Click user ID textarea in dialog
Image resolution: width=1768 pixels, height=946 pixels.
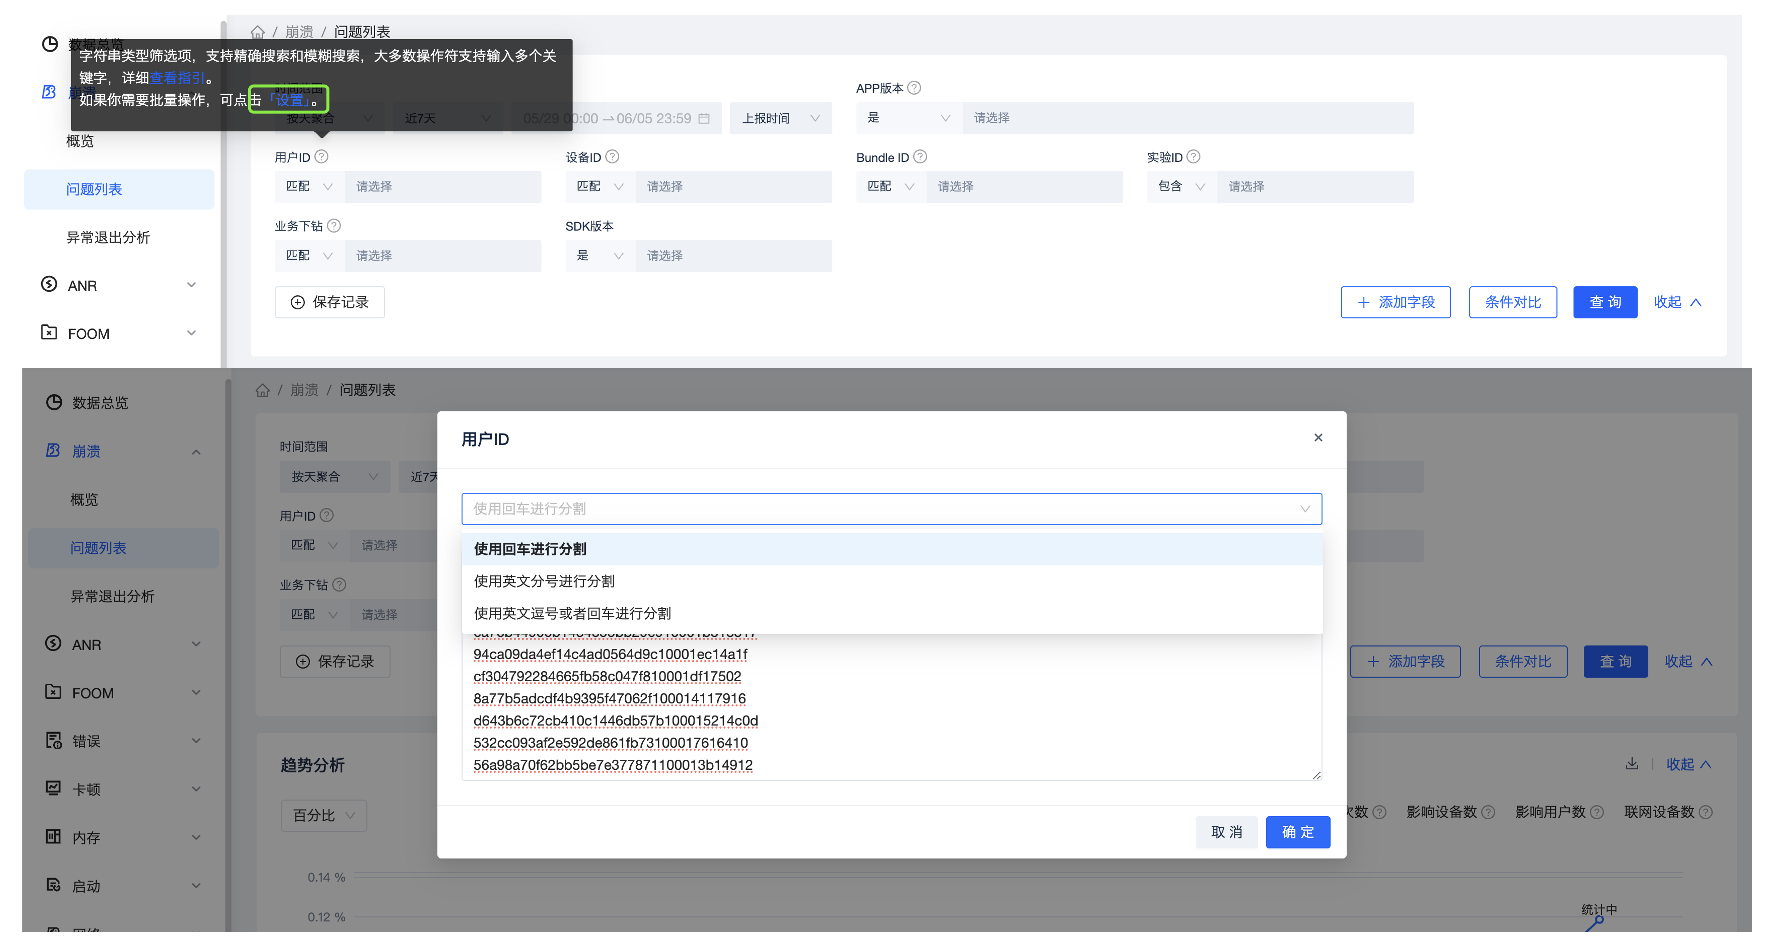coord(892,707)
